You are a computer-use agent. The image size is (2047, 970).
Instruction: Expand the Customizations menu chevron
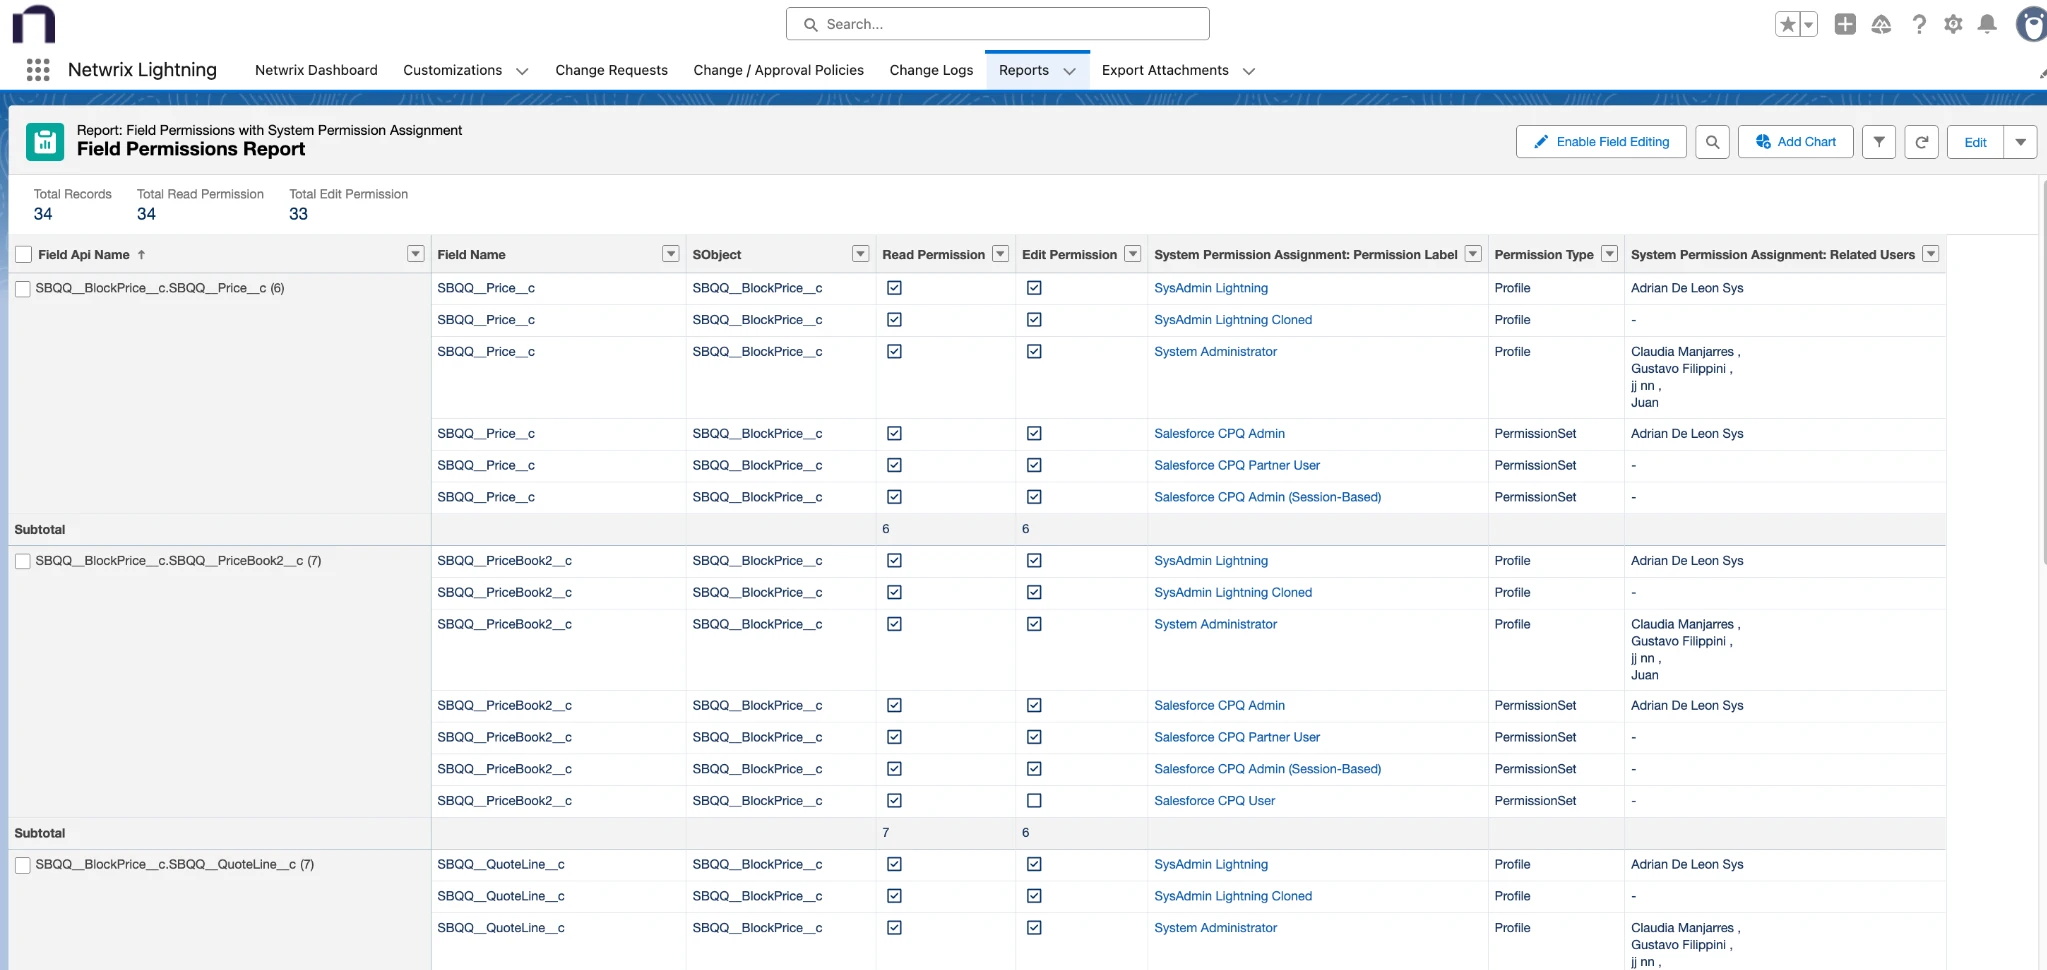tap(521, 71)
